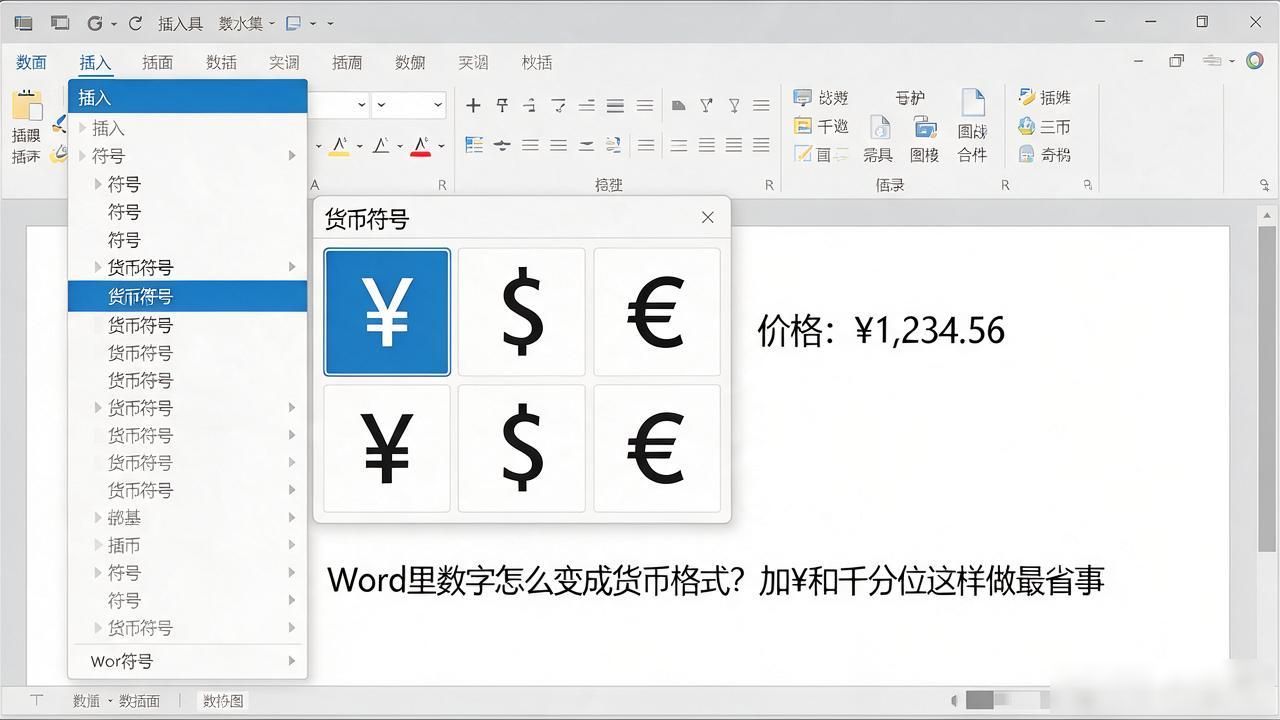Switch to the 插入 ribbon tab
This screenshot has height=720, width=1280.
(x=95, y=62)
